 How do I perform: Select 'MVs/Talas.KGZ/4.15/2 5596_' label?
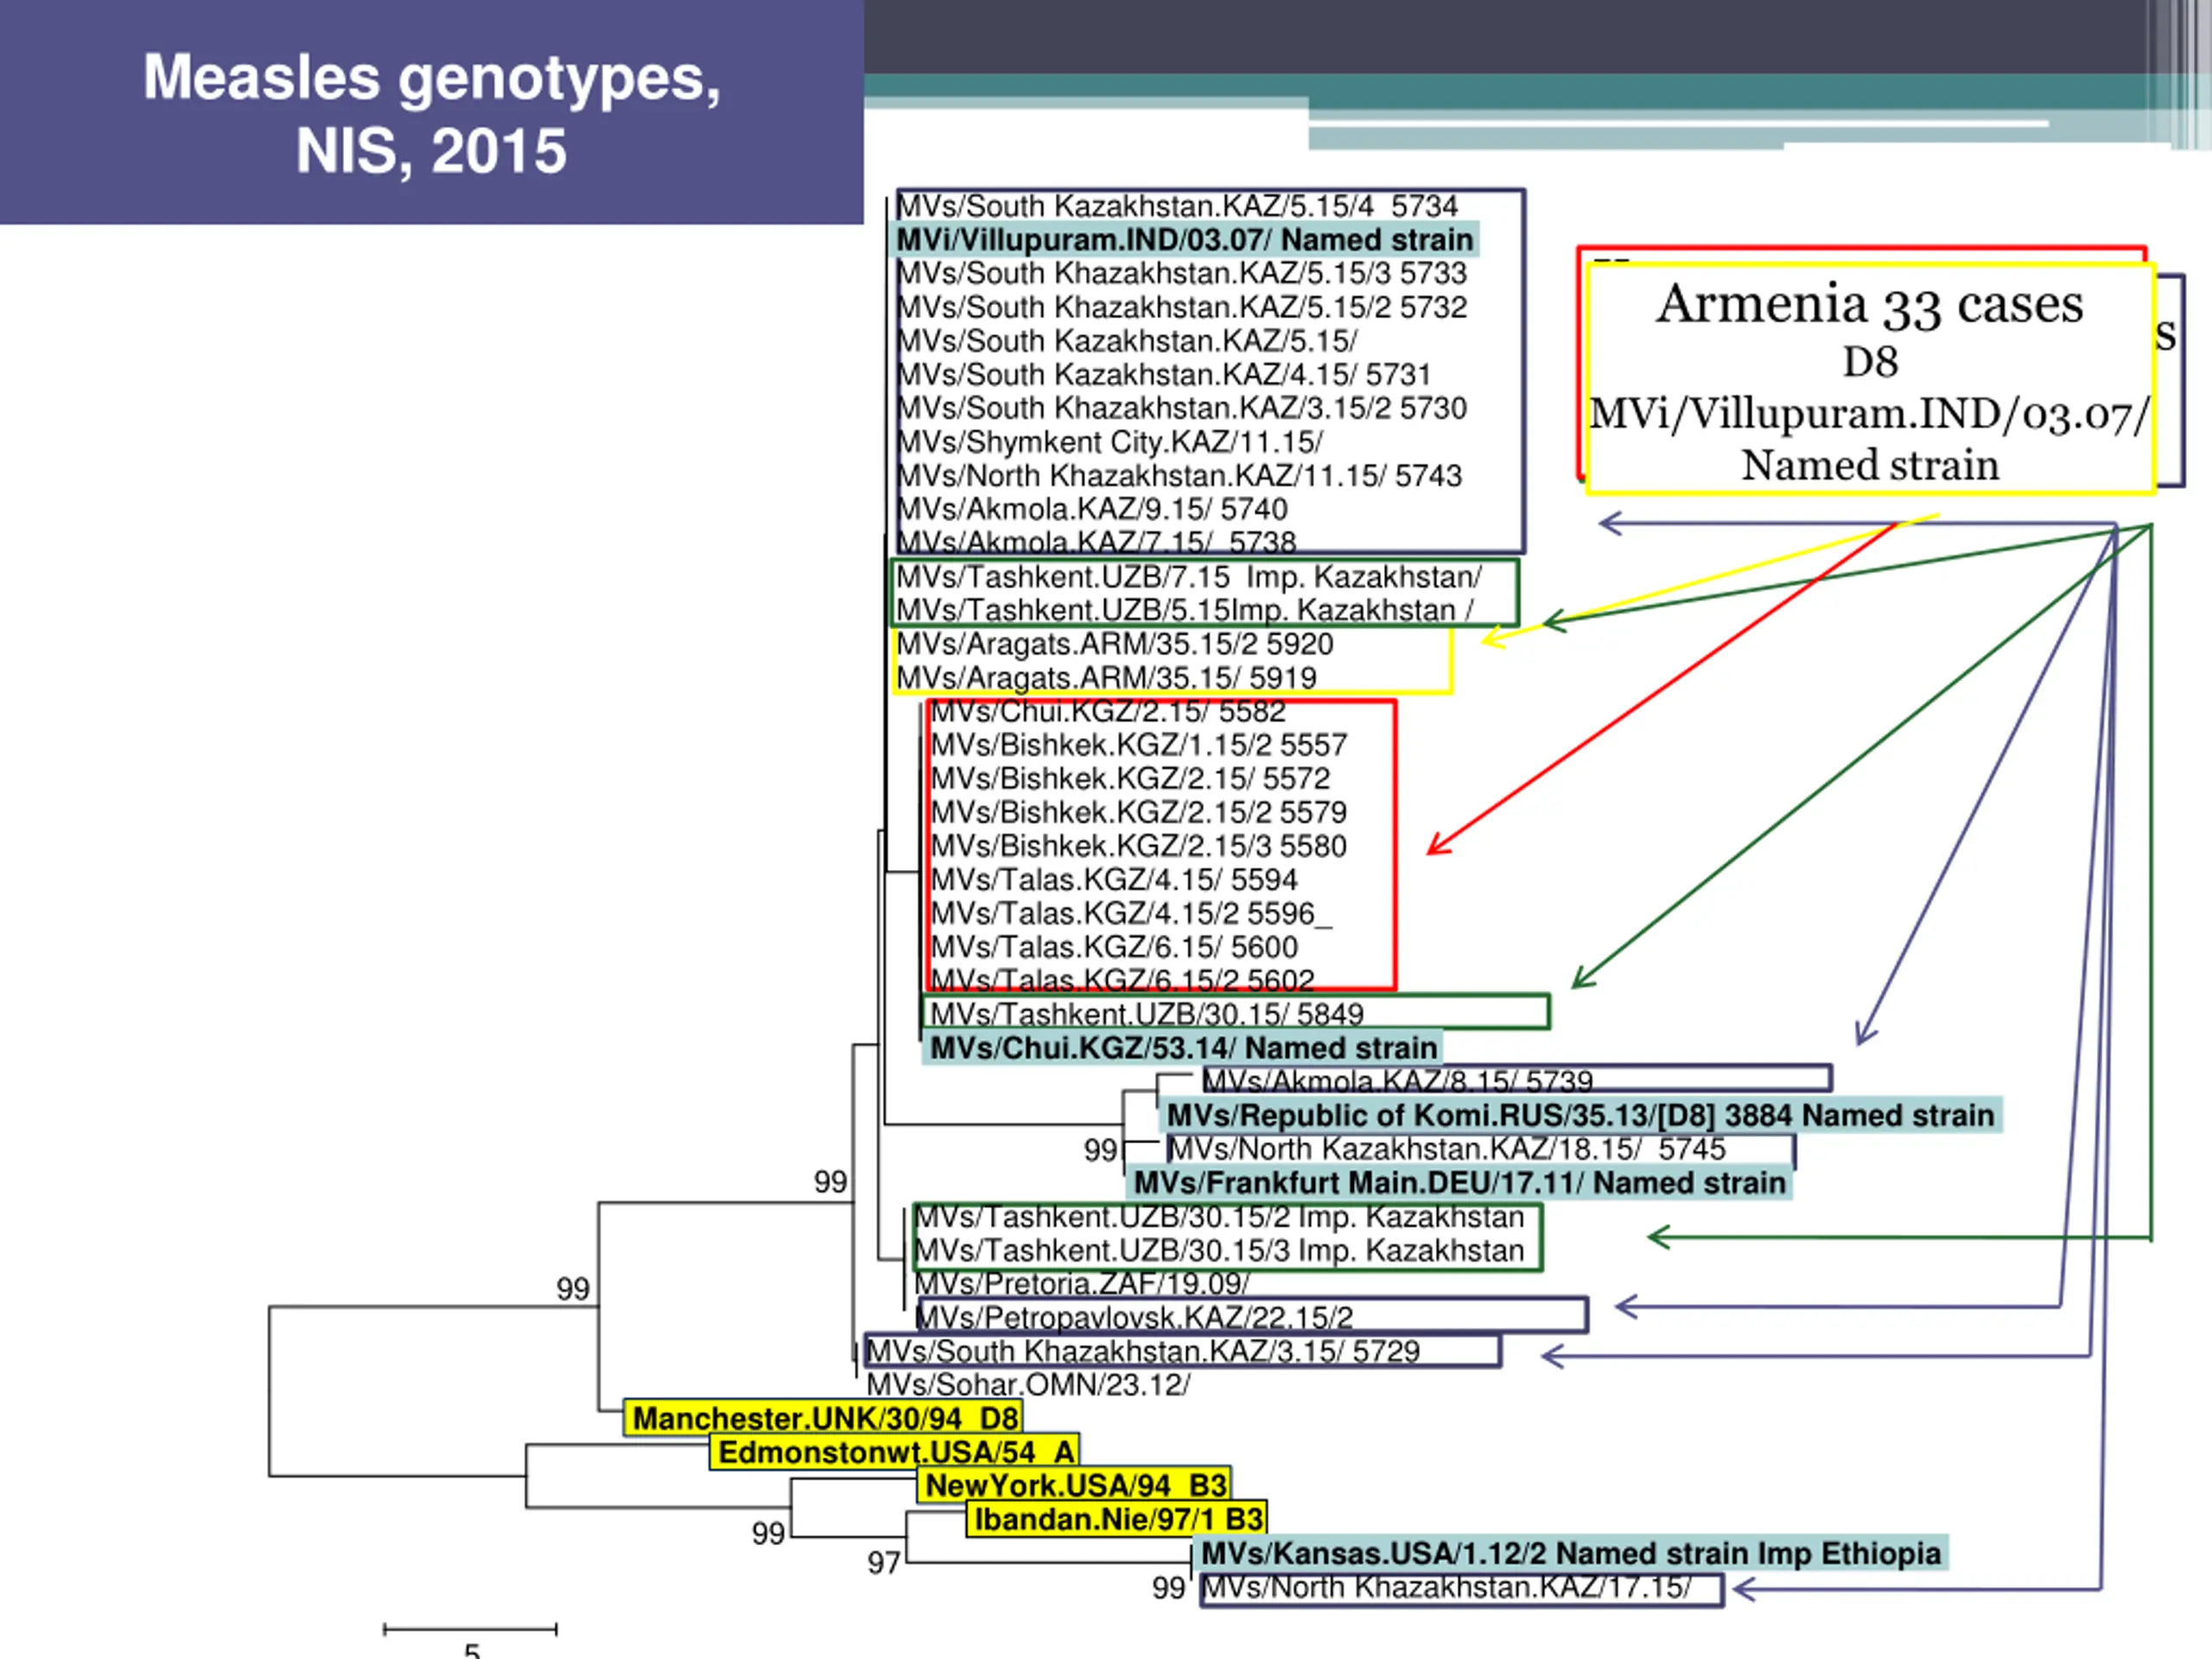click(x=1131, y=914)
